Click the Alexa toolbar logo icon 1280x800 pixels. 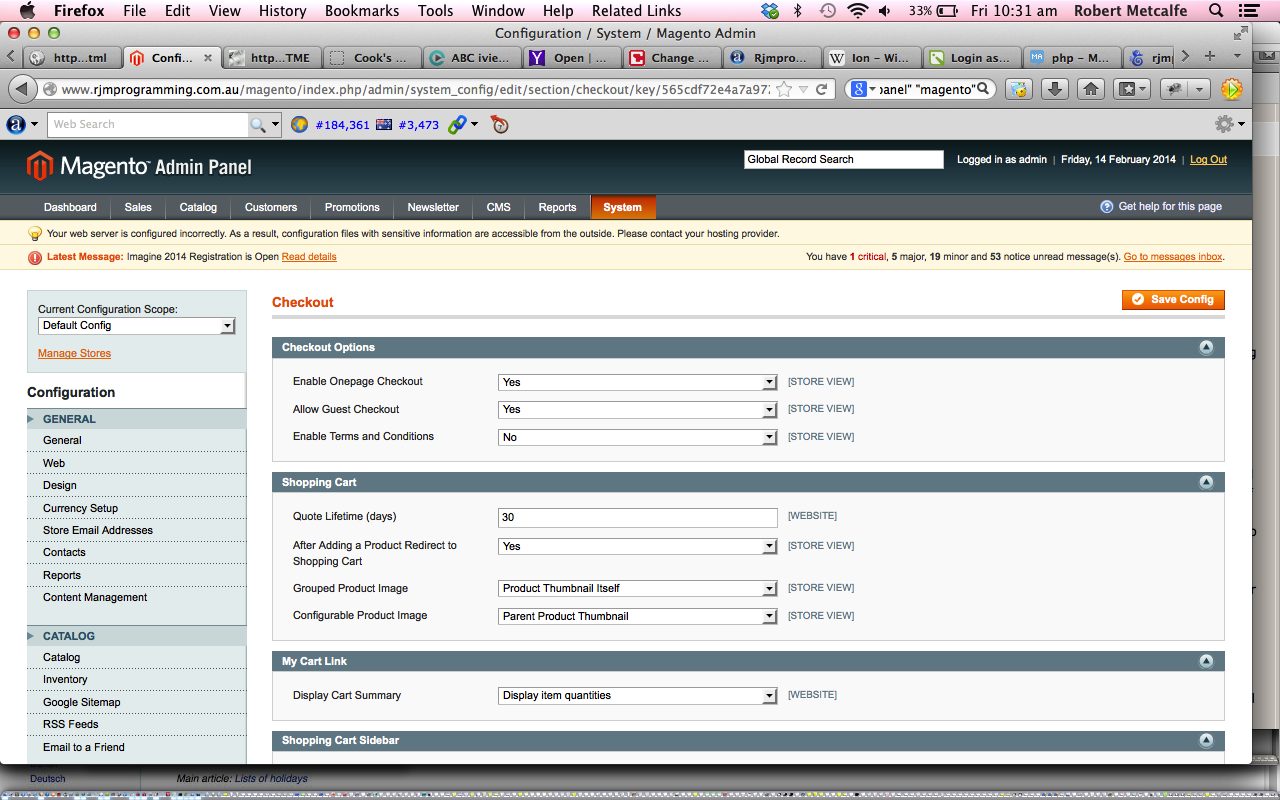click(16, 125)
